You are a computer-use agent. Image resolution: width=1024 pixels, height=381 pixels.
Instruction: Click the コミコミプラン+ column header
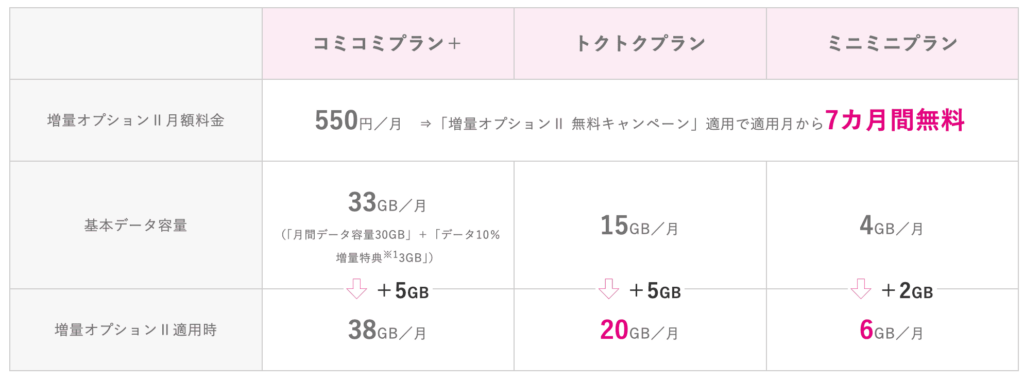tap(388, 44)
